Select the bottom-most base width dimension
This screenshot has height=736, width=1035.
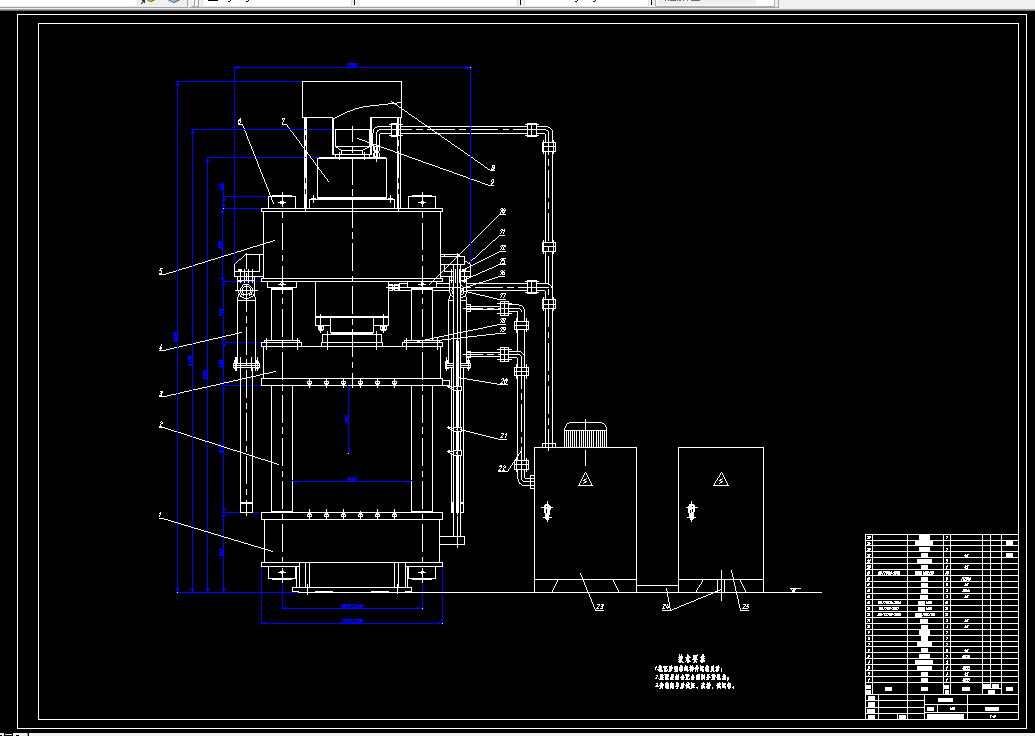coord(352,622)
